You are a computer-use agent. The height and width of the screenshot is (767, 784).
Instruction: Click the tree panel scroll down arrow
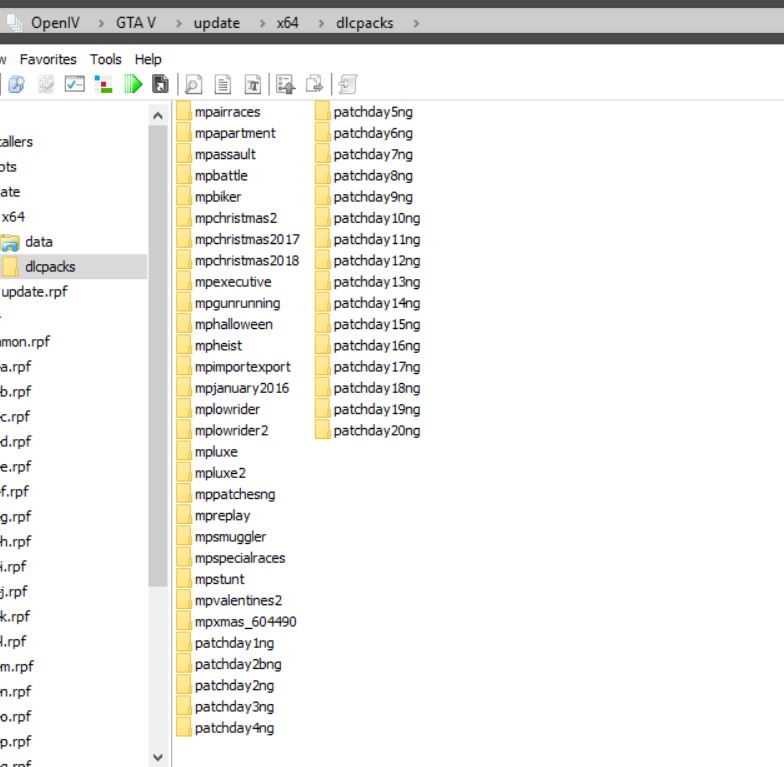coord(158,757)
